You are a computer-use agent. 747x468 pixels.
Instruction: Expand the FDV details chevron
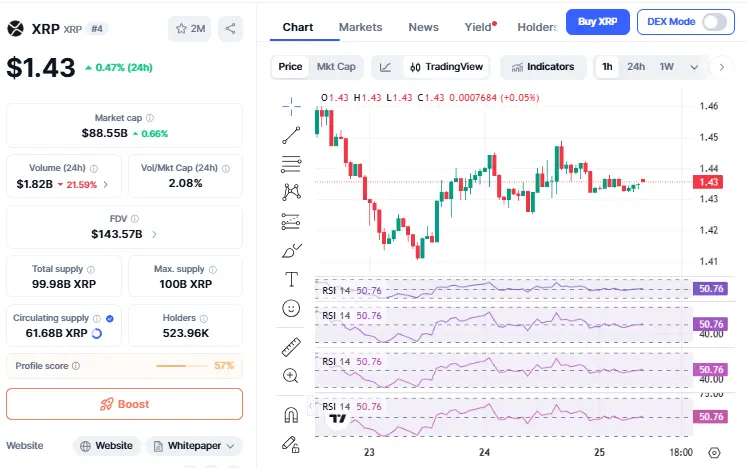point(153,234)
